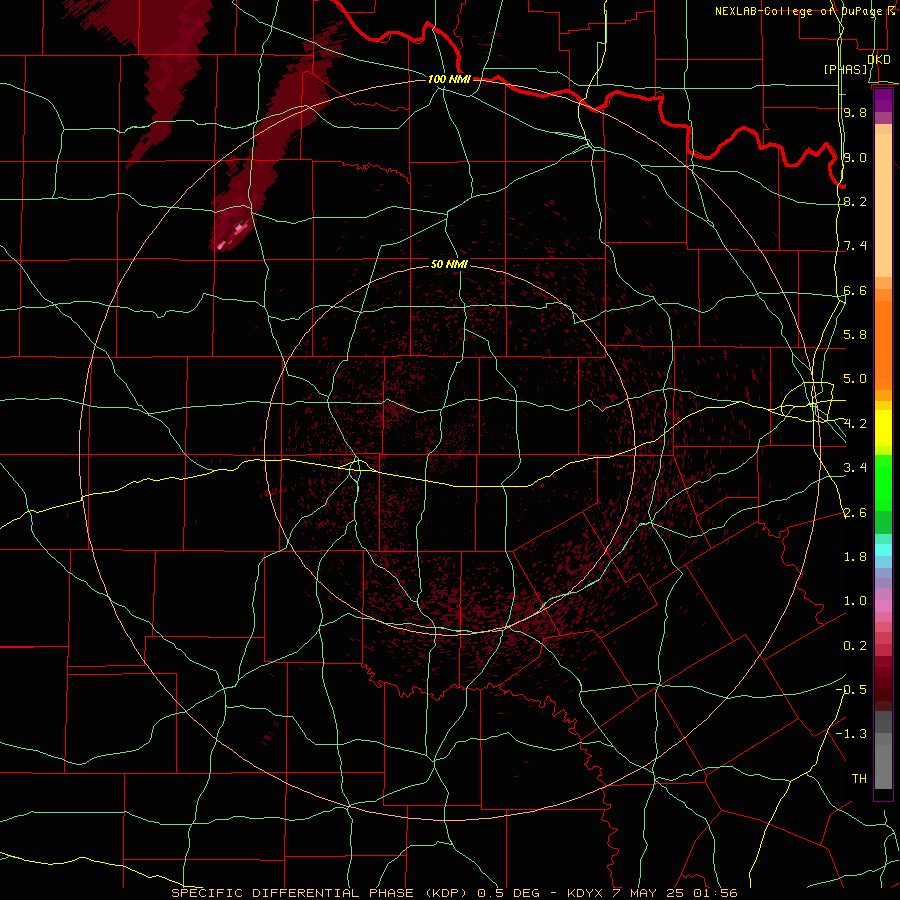Click the 1.8 scale value
The width and height of the screenshot is (900, 900).
click(855, 557)
